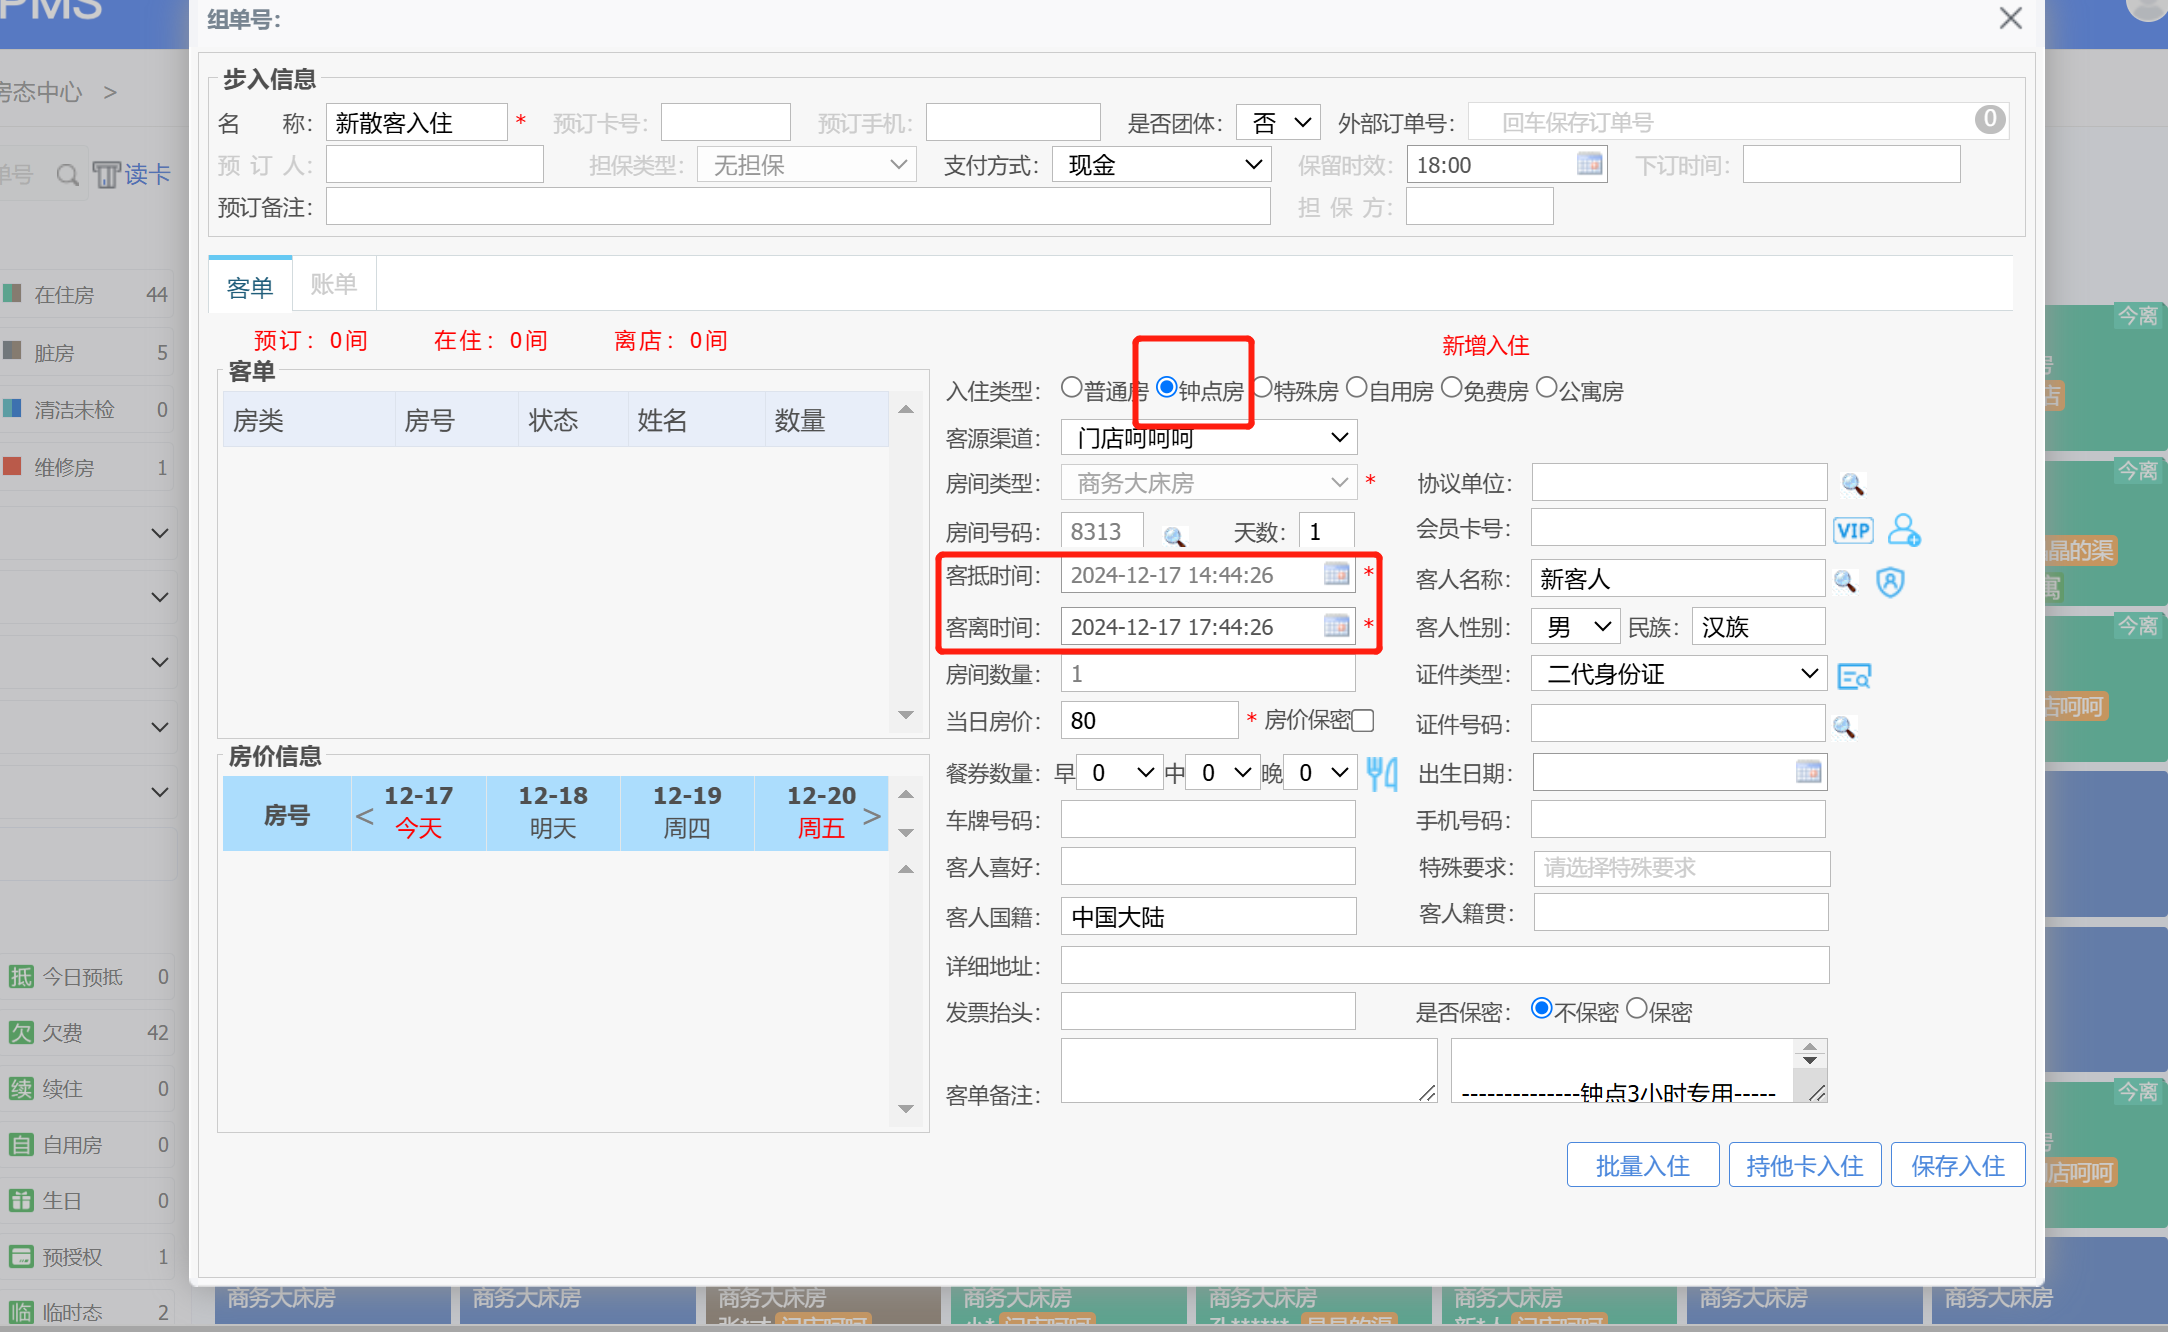Select the 特殊房 radio button

[x=1262, y=388]
